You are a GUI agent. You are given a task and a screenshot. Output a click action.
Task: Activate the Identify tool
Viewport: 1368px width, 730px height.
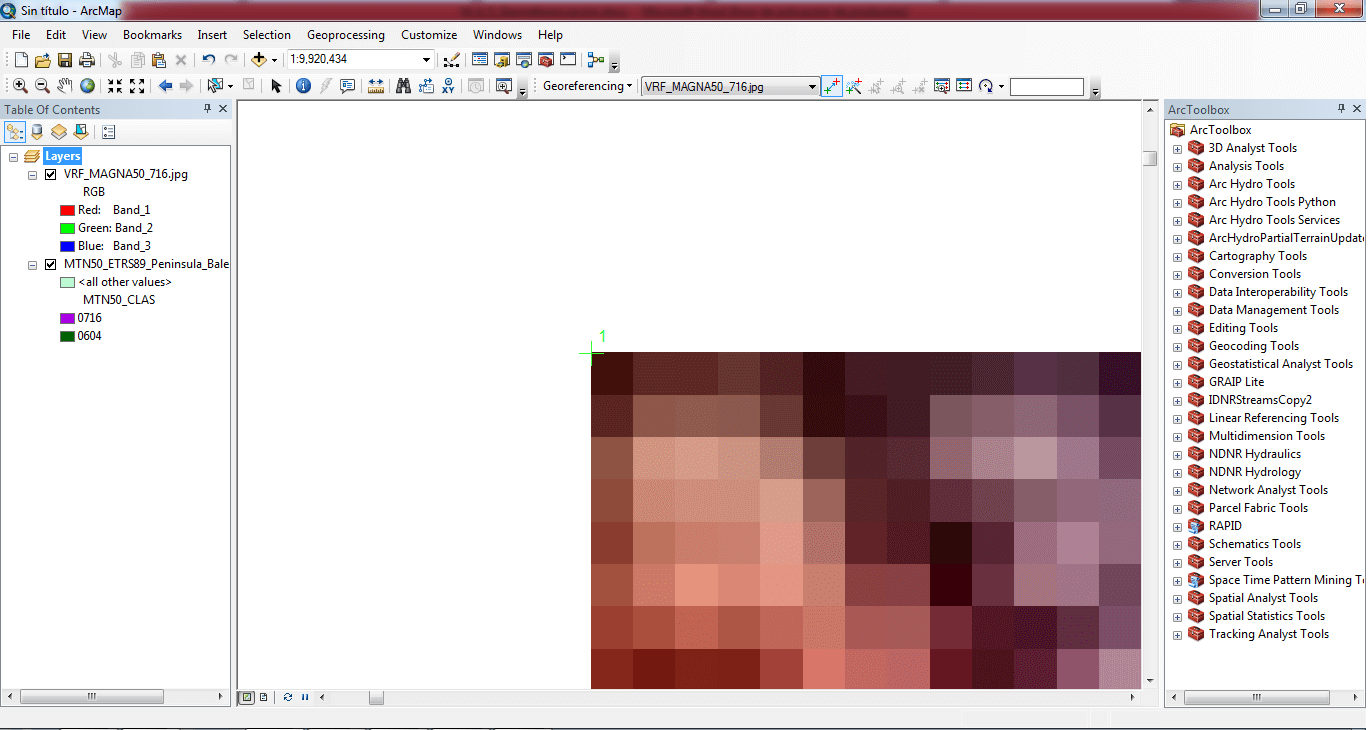click(x=303, y=87)
